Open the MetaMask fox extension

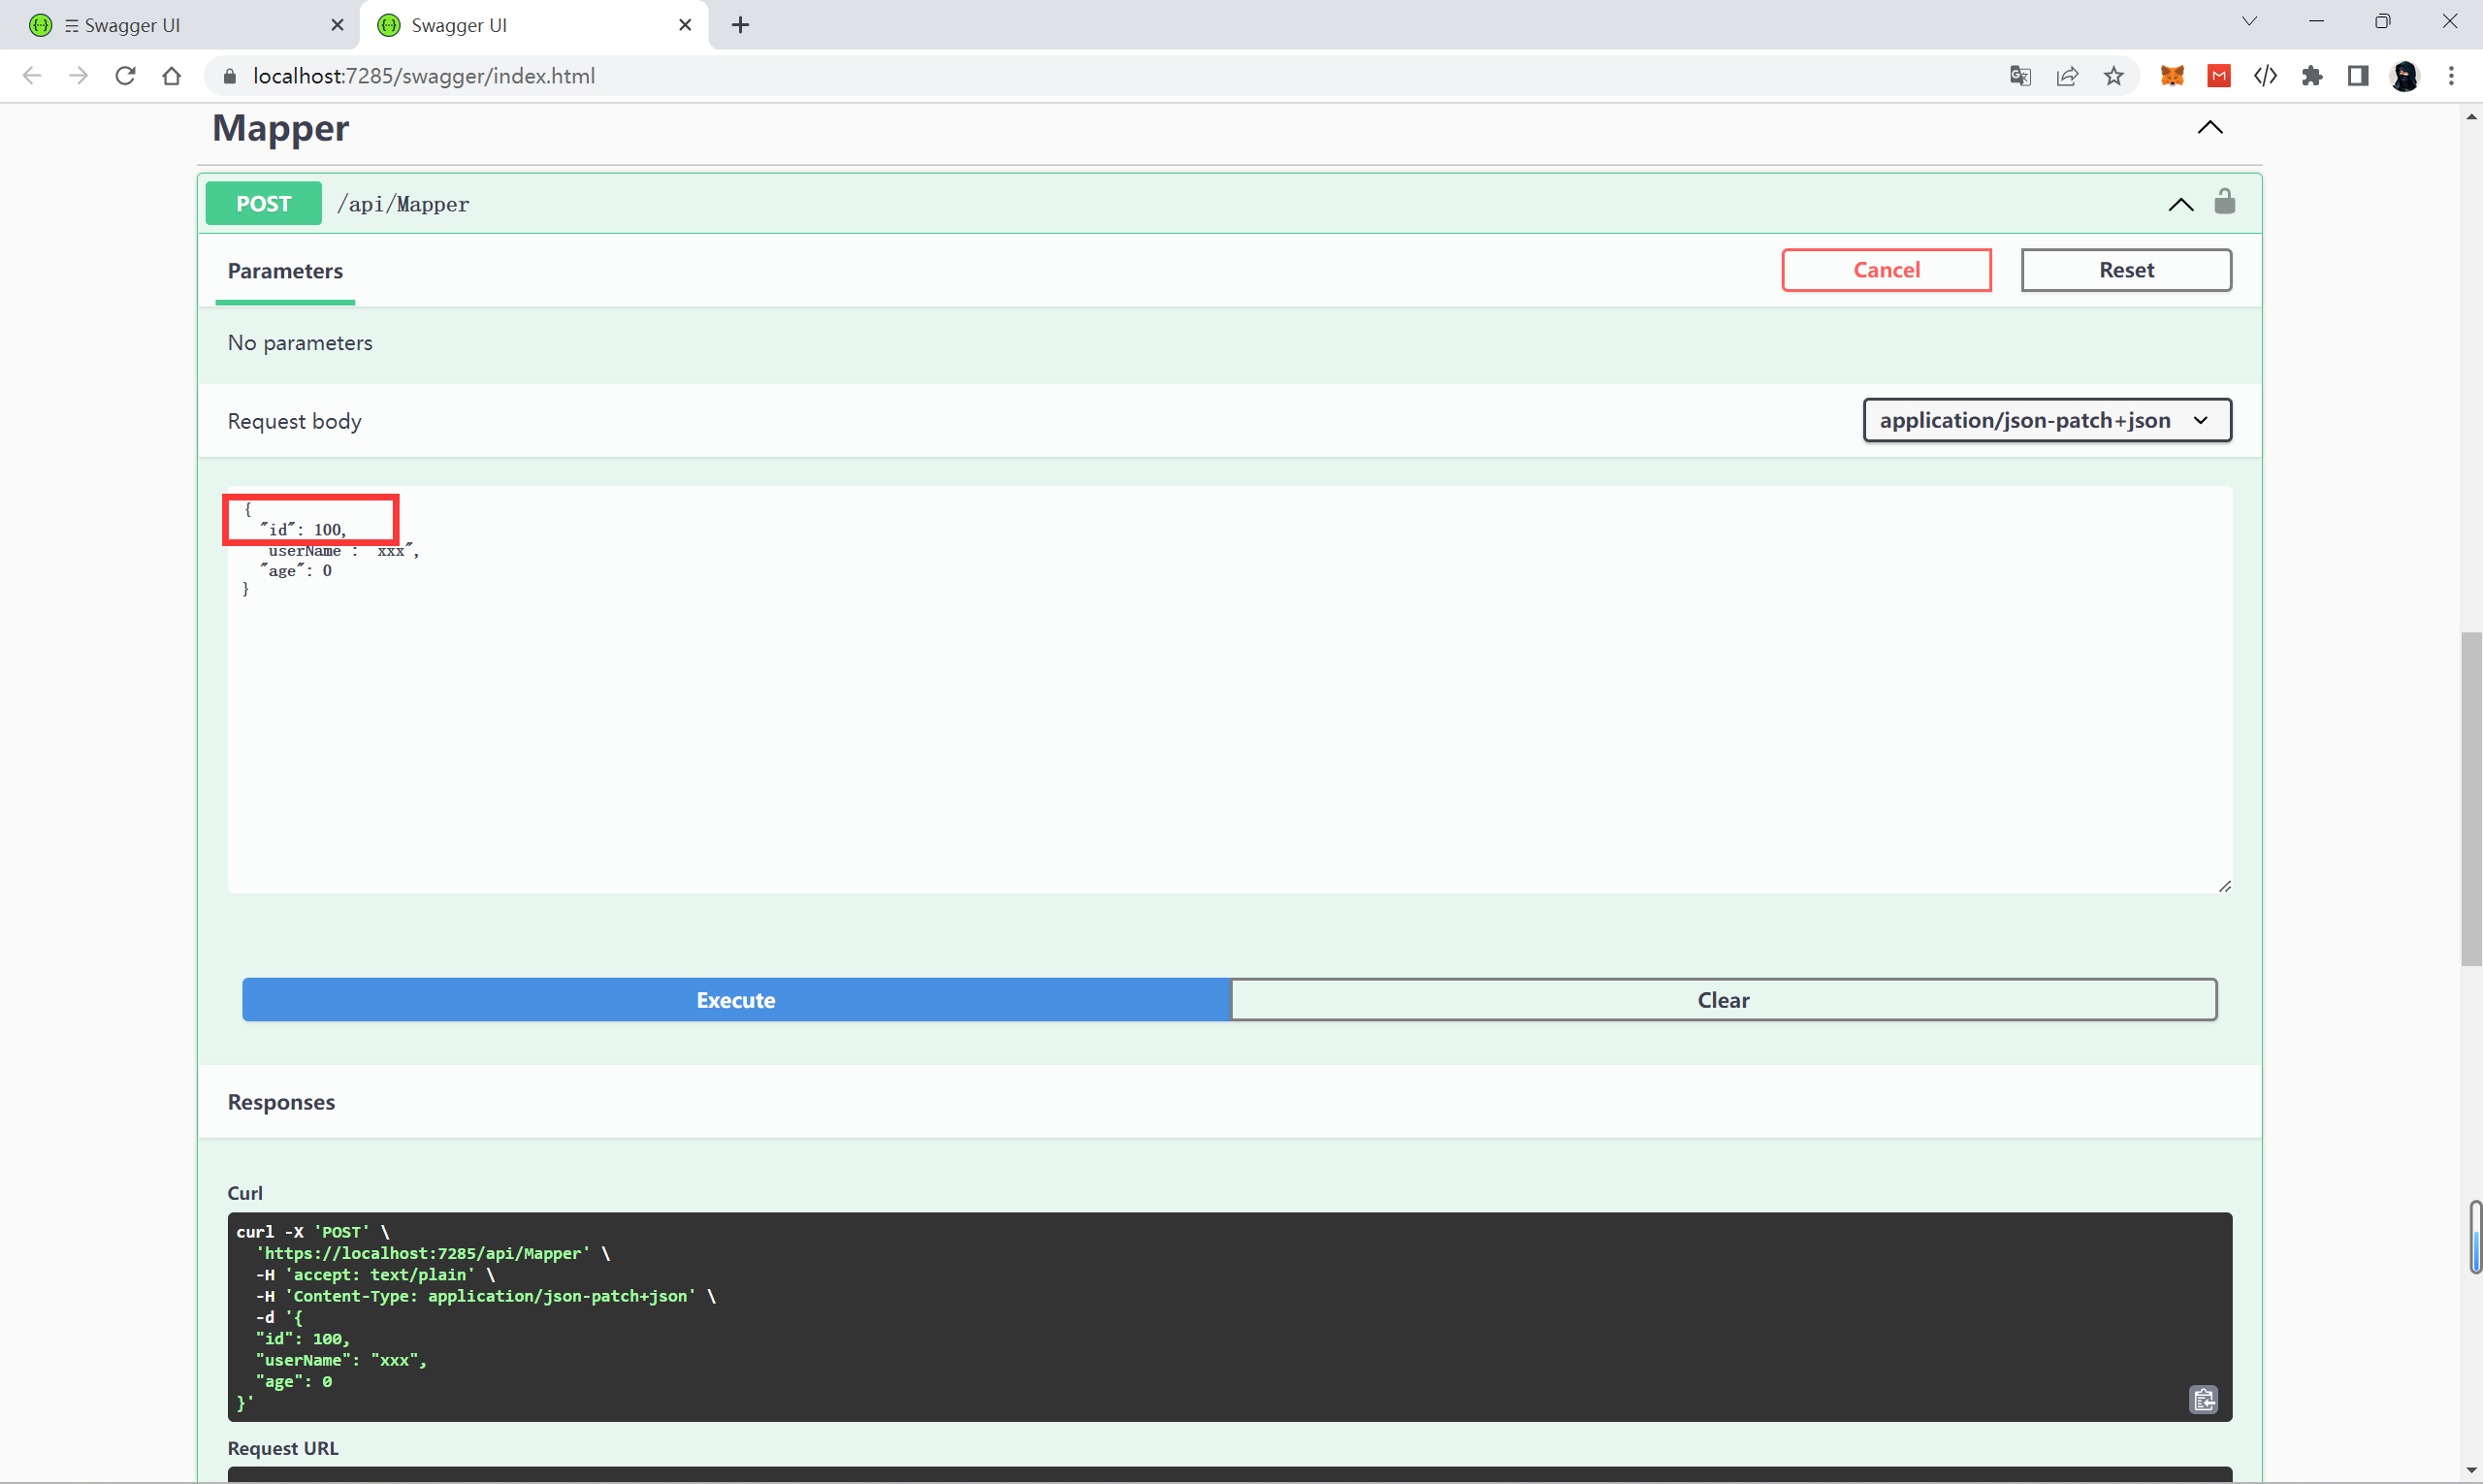click(x=2171, y=76)
